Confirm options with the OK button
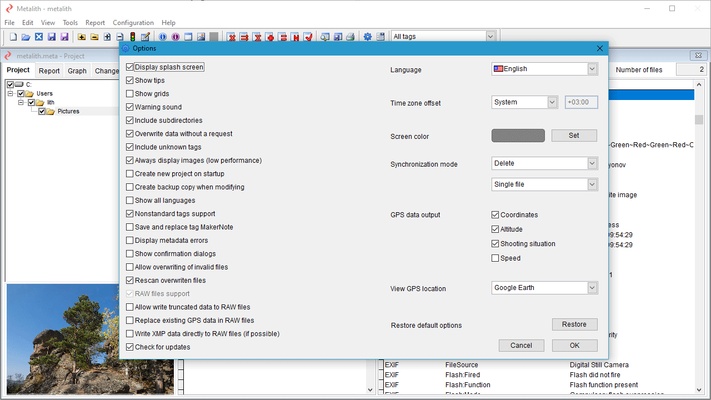This screenshot has height=400, width=711. (575, 346)
